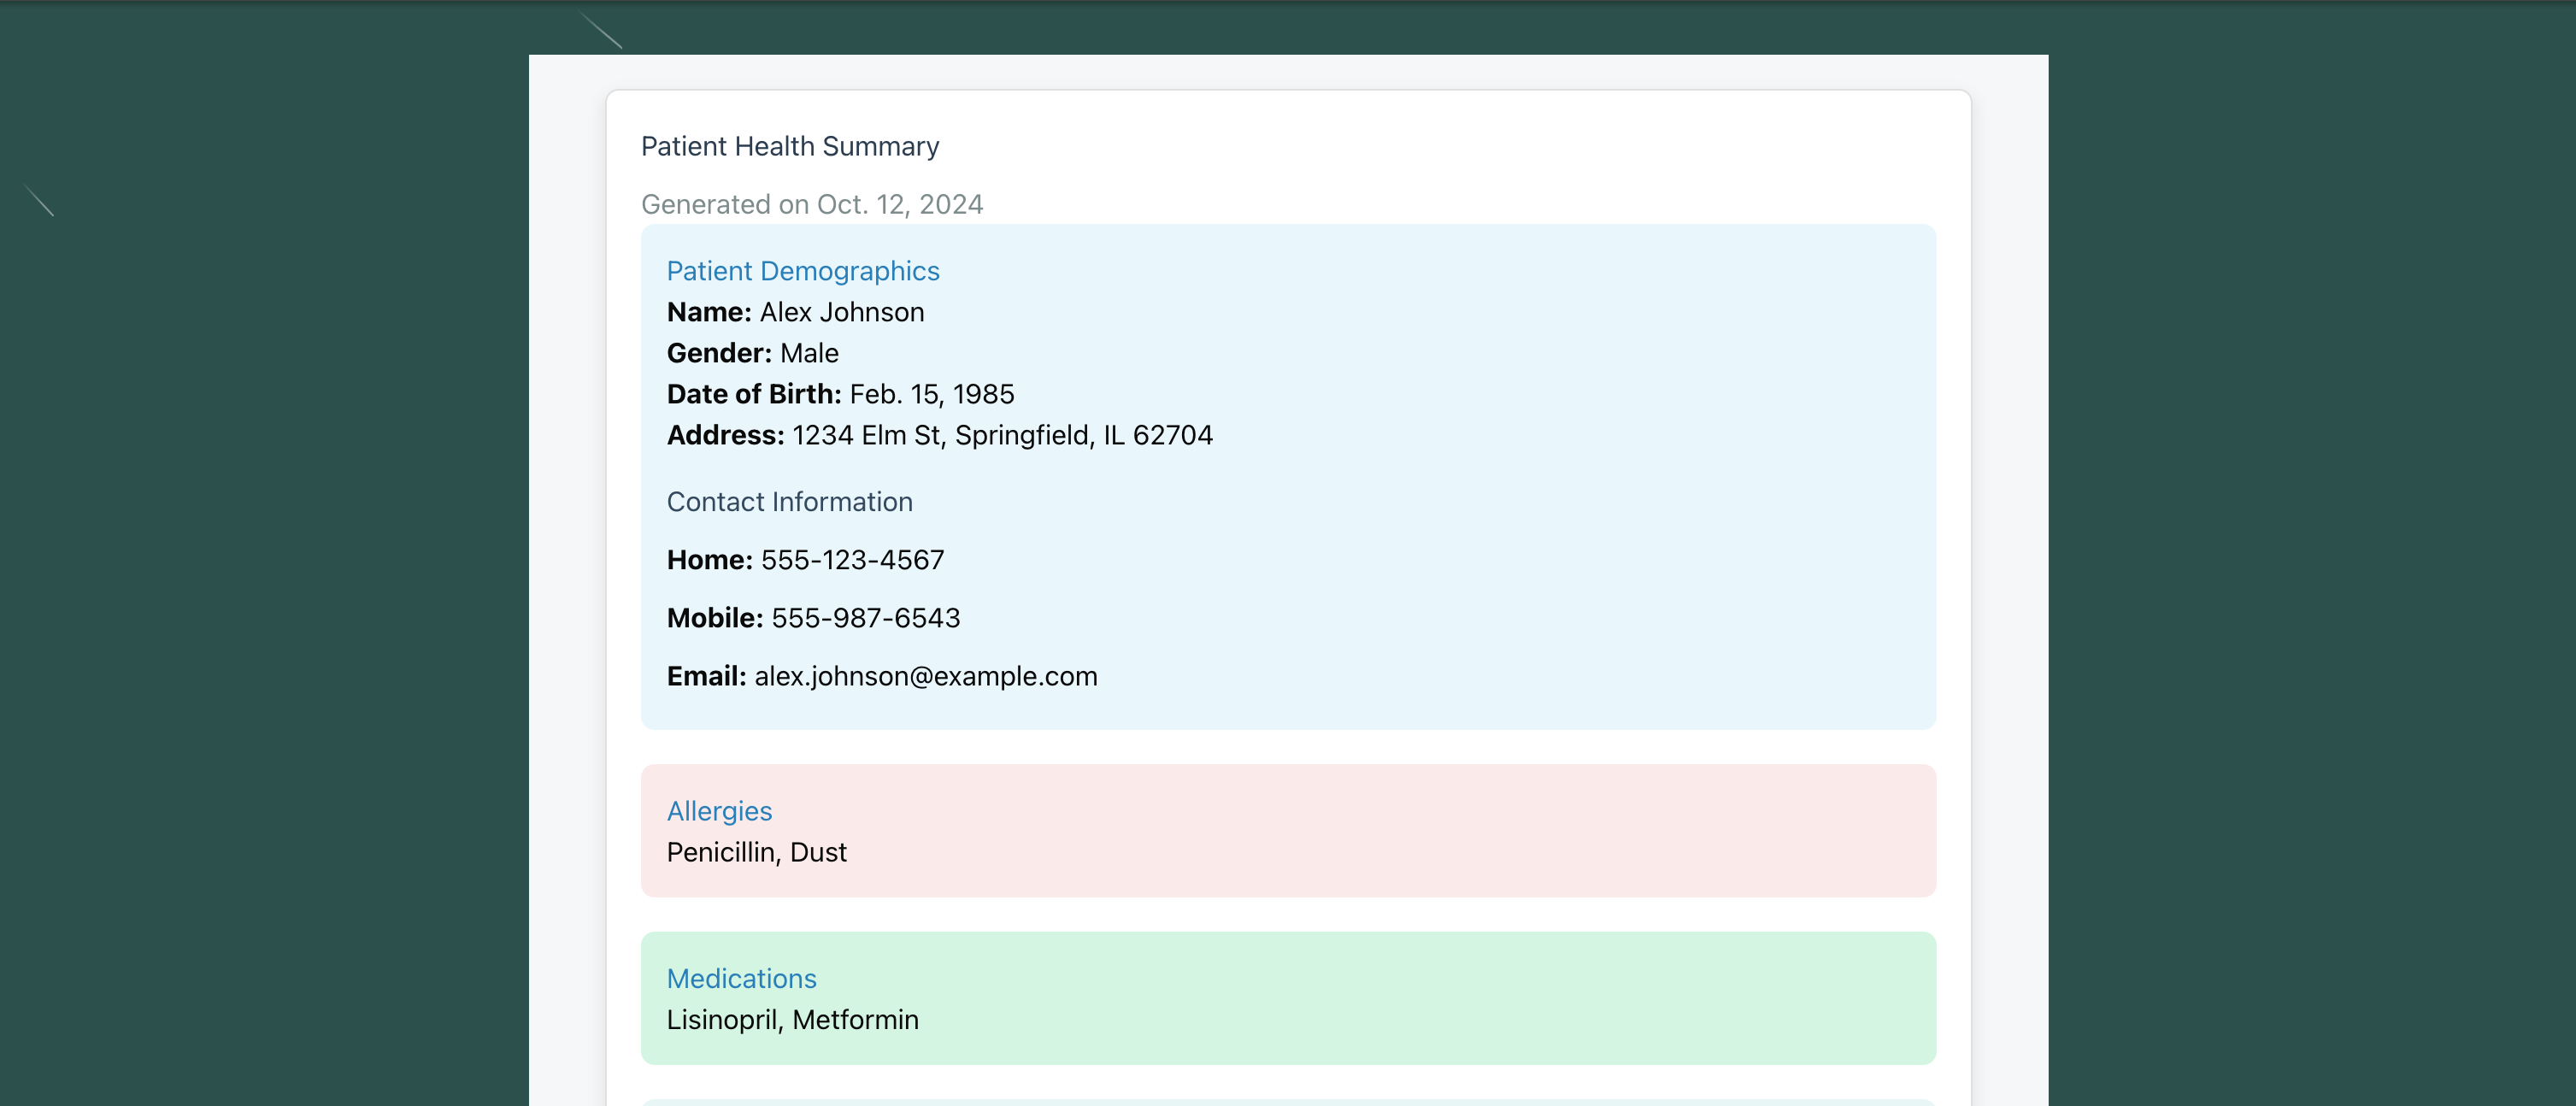The height and width of the screenshot is (1106, 2576).
Task: Click the bold Name: label
Action: [x=708, y=312]
